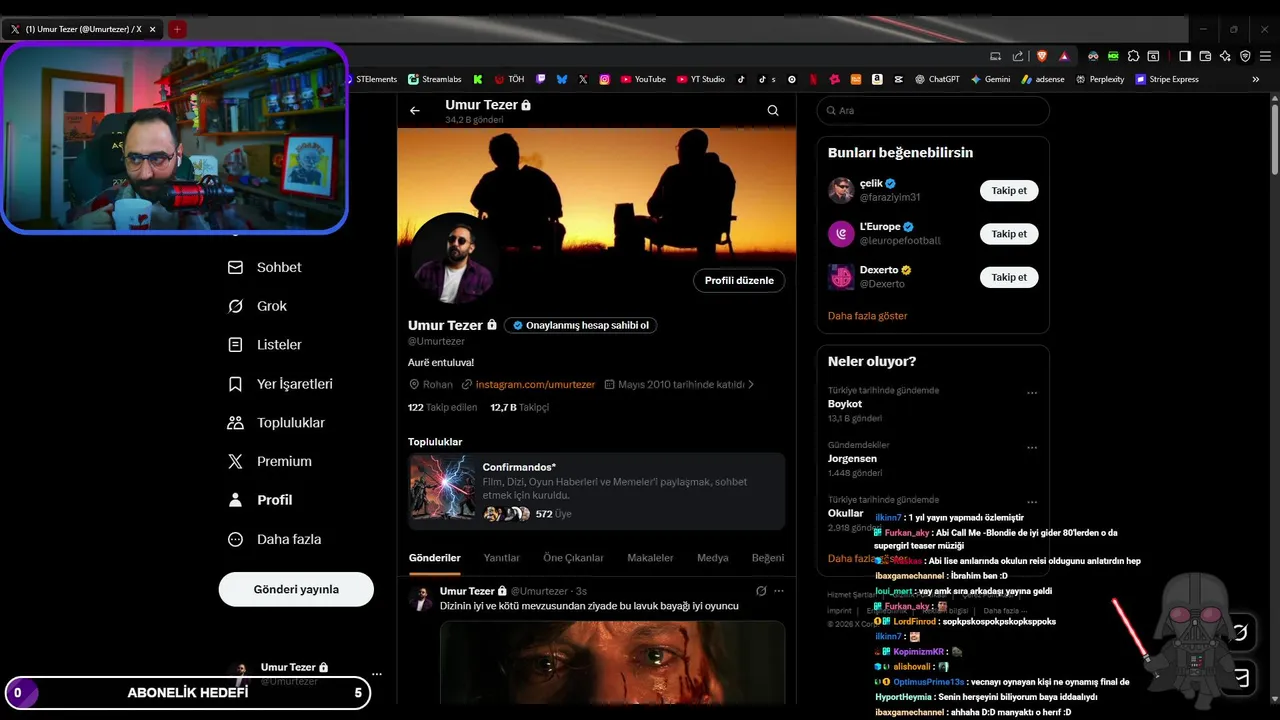Switch to the Öne Çıkanlar tab
Viewport: 1280px width, 720px height.
pyautogui.click(x=573, y=558)
